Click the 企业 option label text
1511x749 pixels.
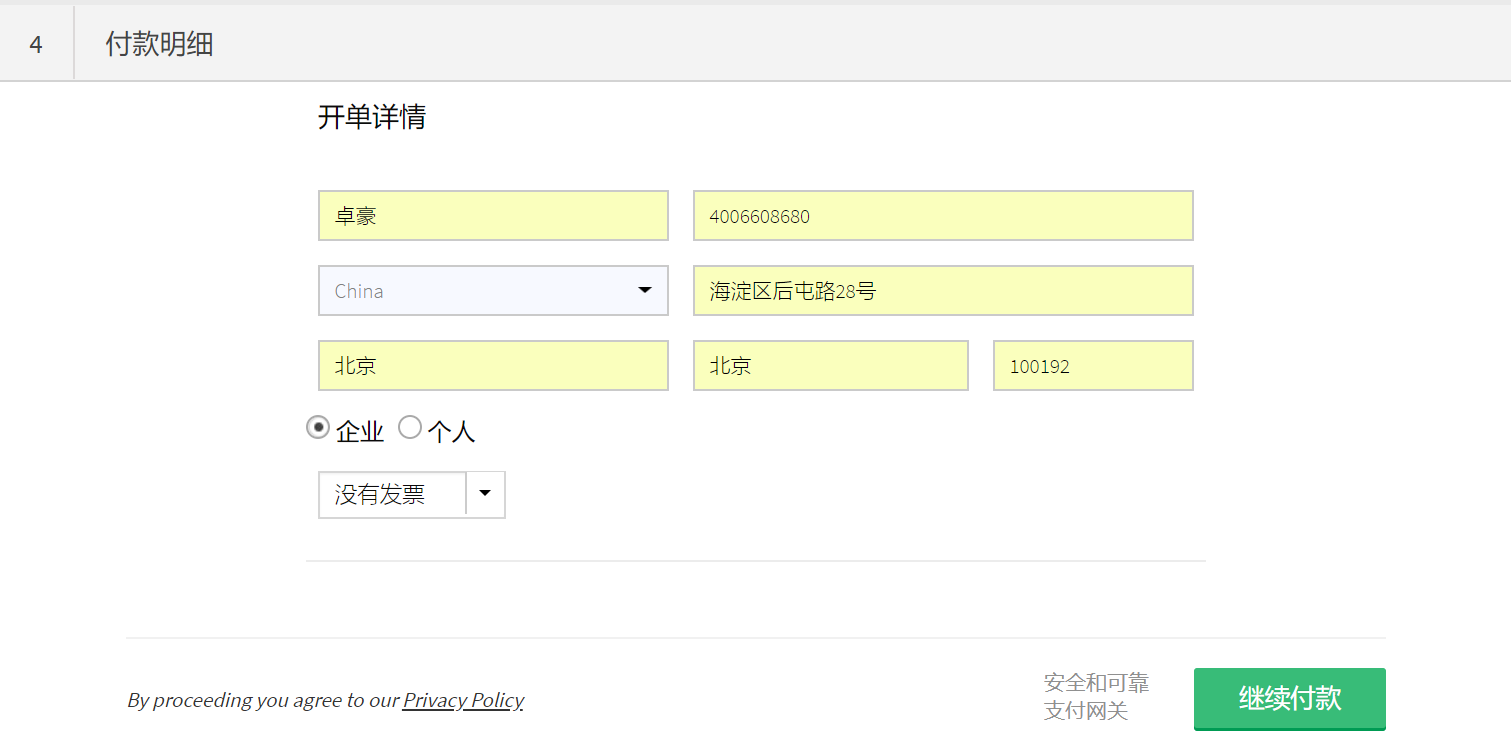coord(360,432)
